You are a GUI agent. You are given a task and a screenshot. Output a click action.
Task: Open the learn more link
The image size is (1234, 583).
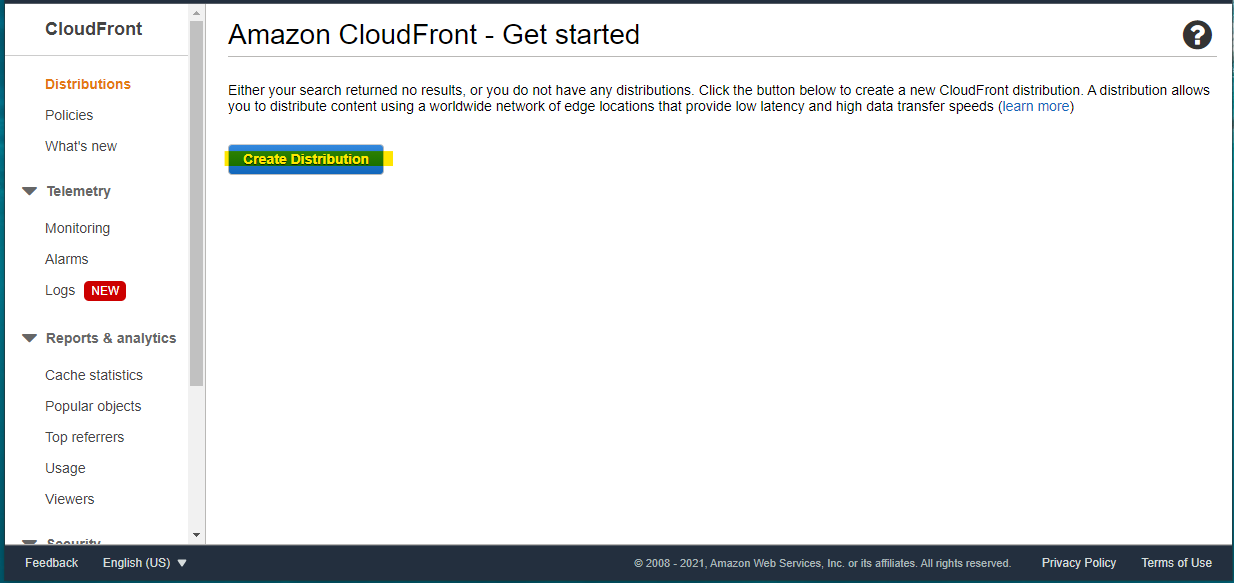pos(1035,106)
